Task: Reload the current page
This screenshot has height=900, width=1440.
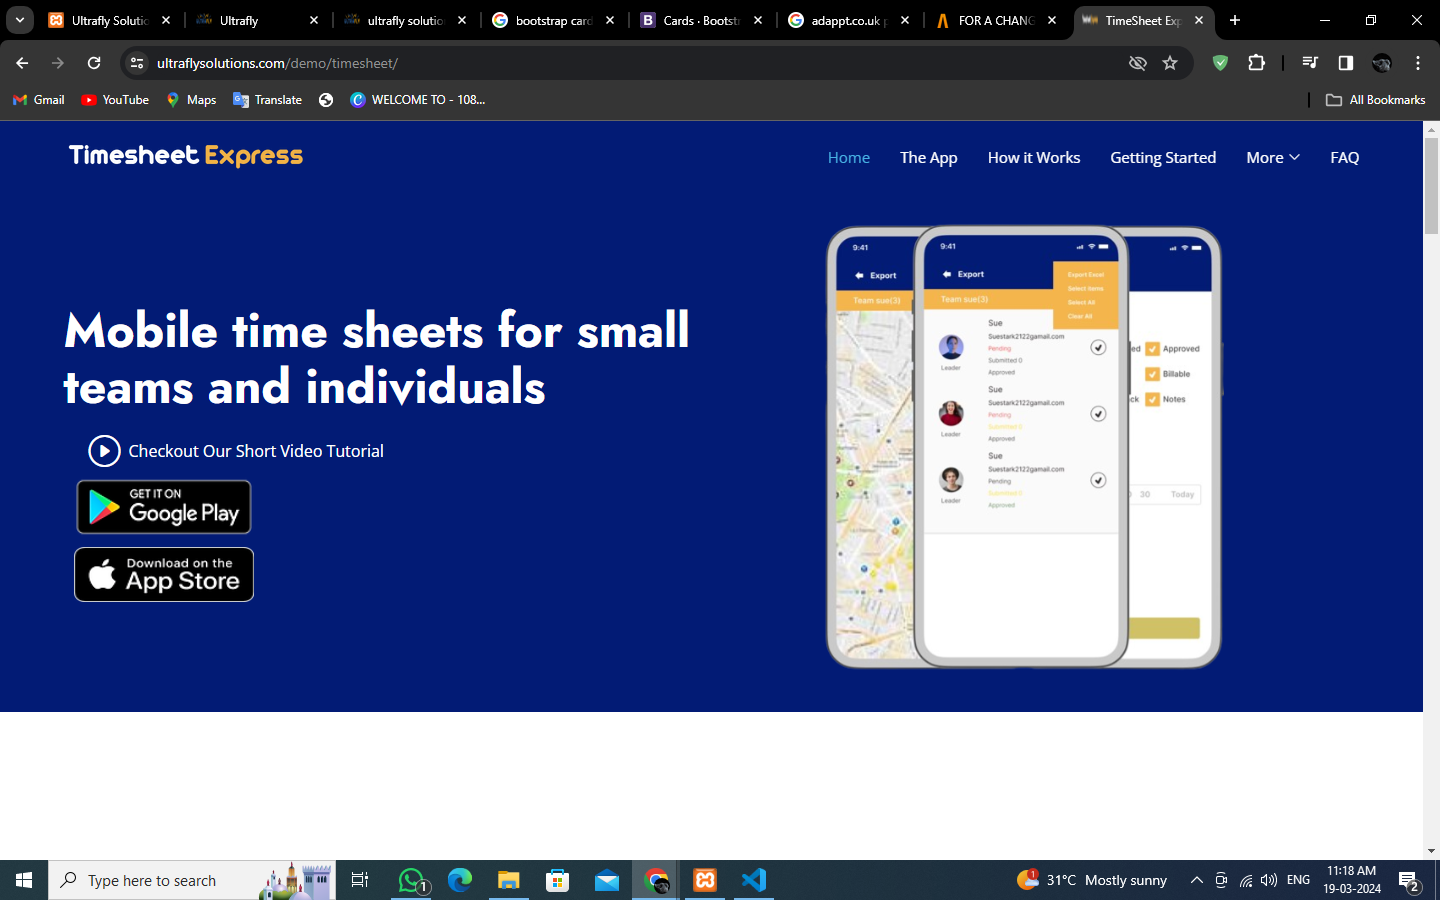Action: [x=94, y=63]
